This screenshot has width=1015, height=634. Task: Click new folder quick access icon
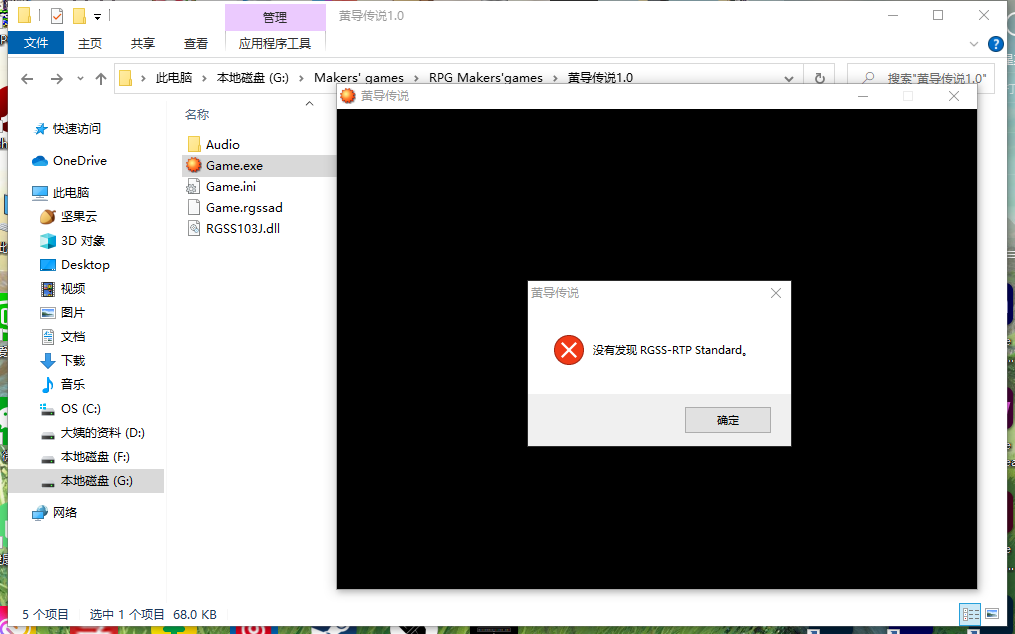[x=79, y=16]
